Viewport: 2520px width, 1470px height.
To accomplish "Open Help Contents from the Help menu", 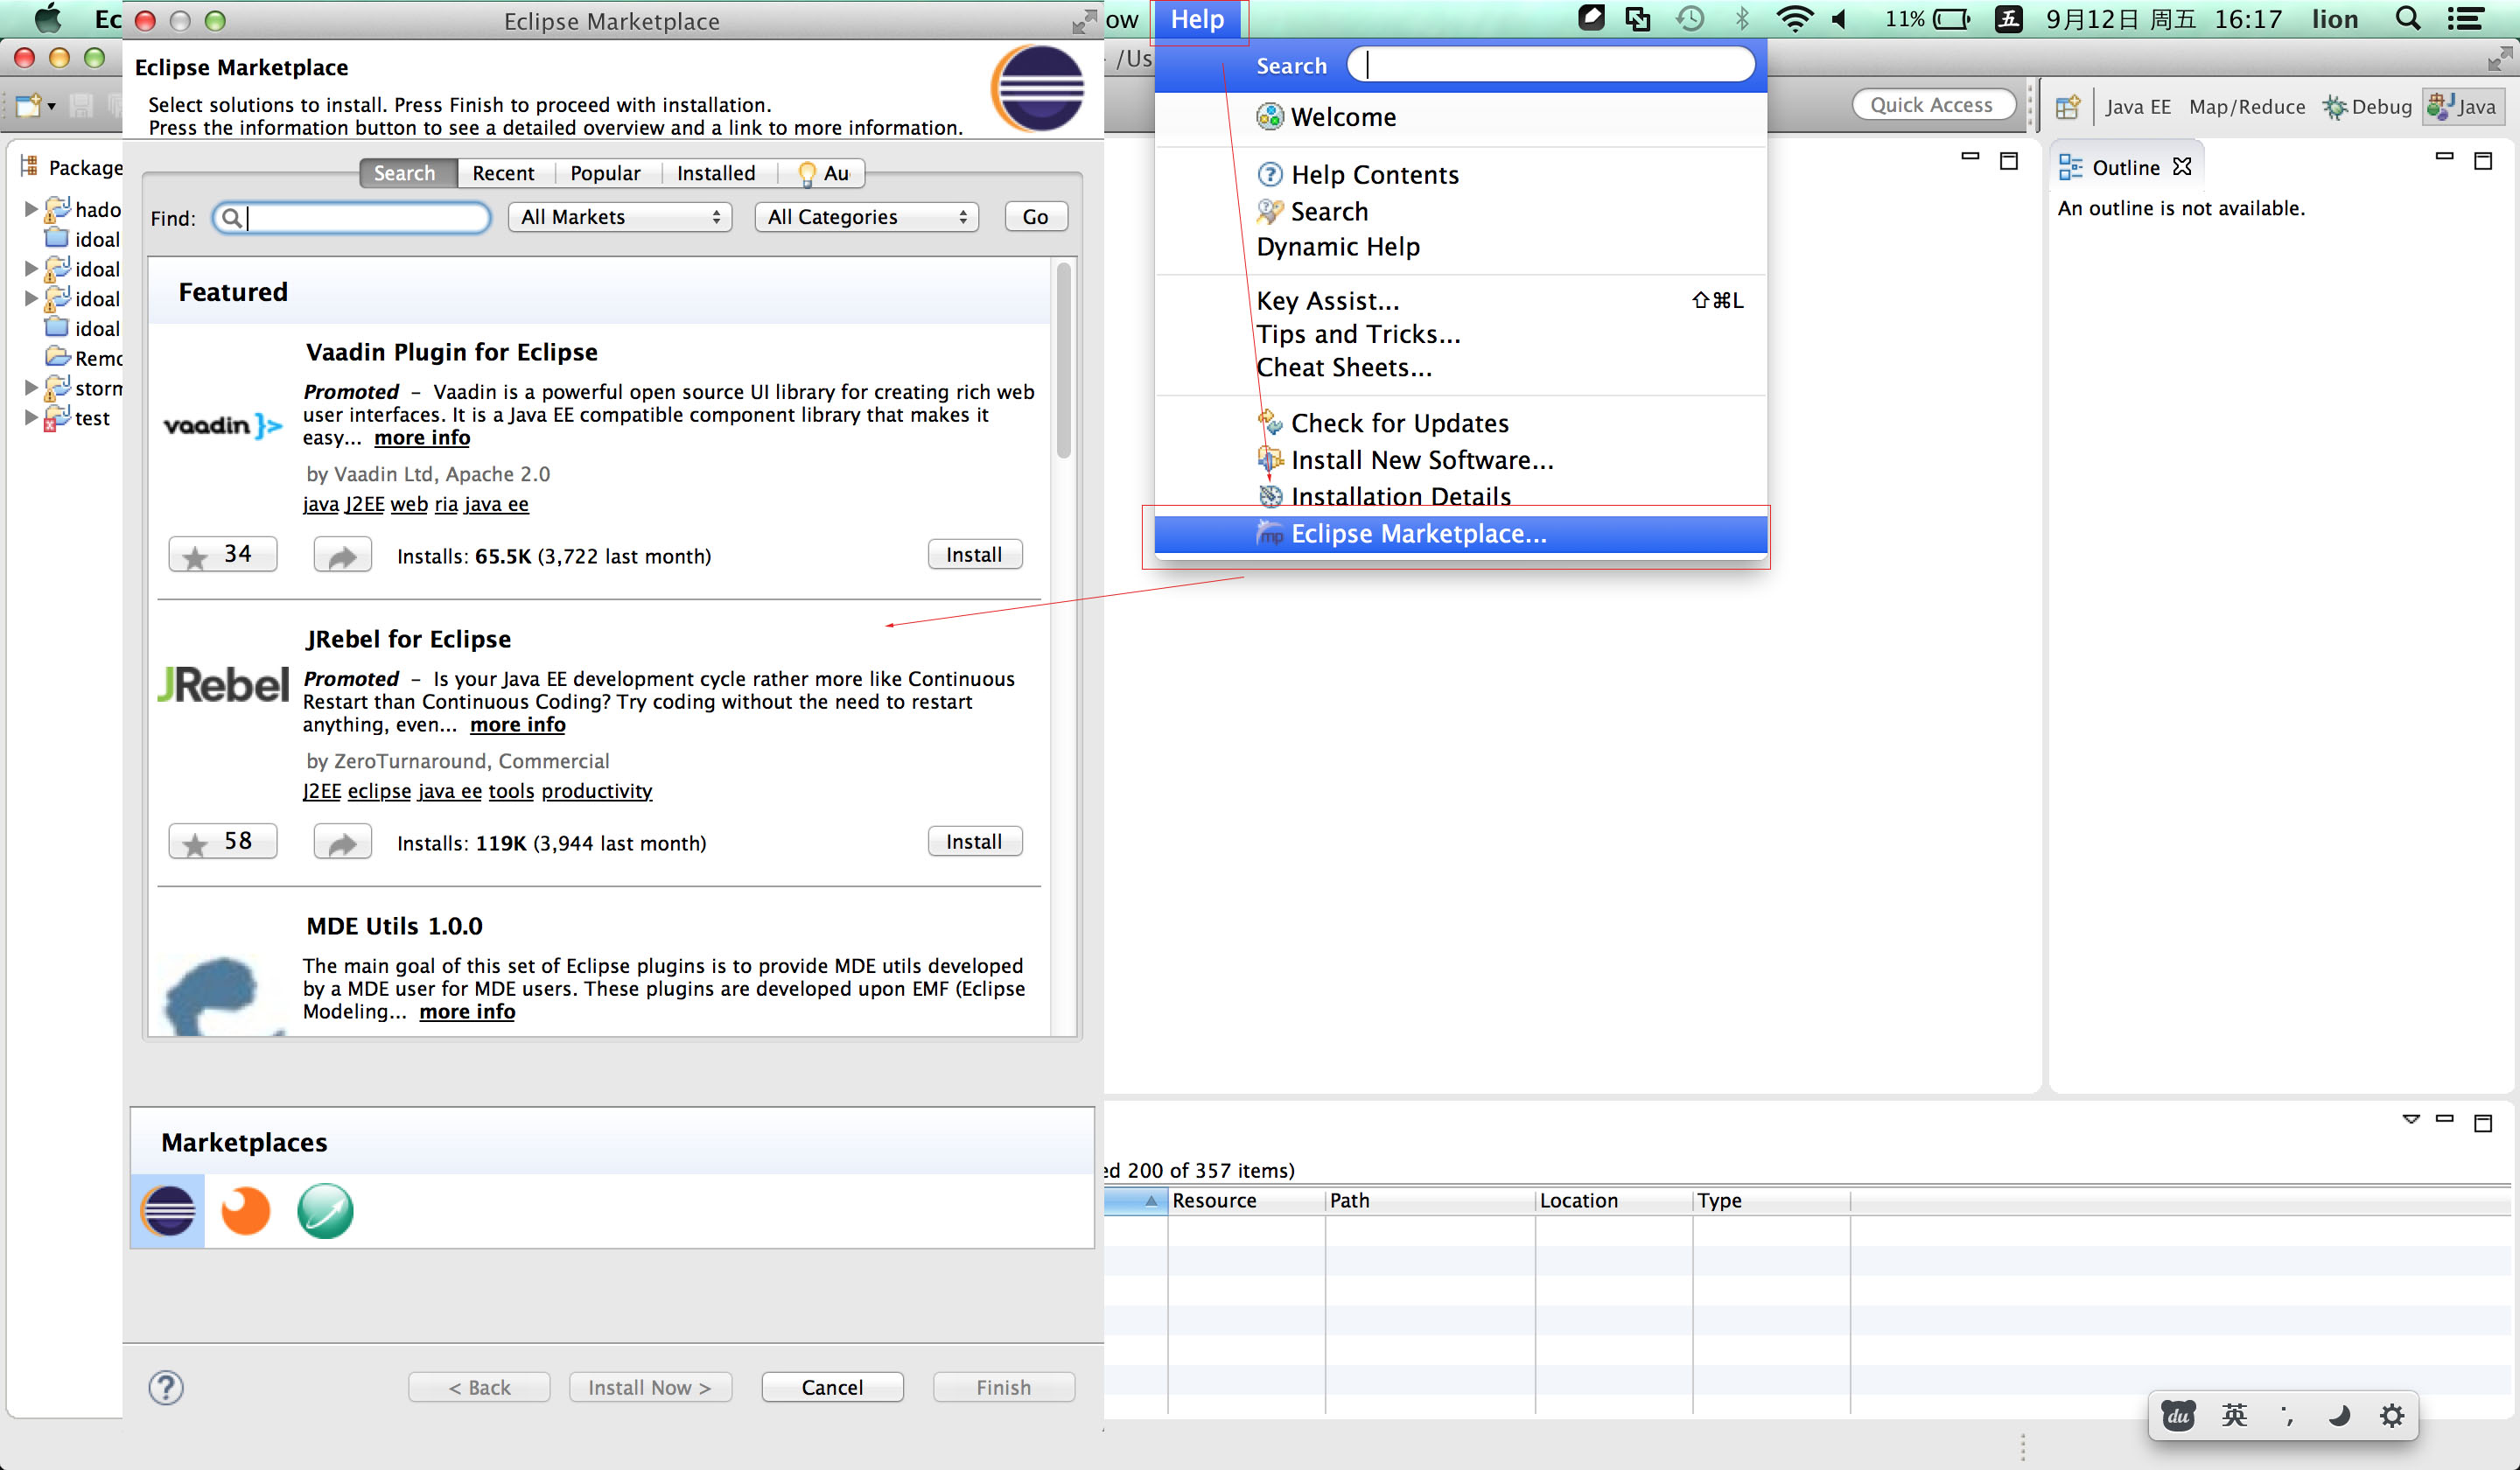I will tap(1460, 175).
